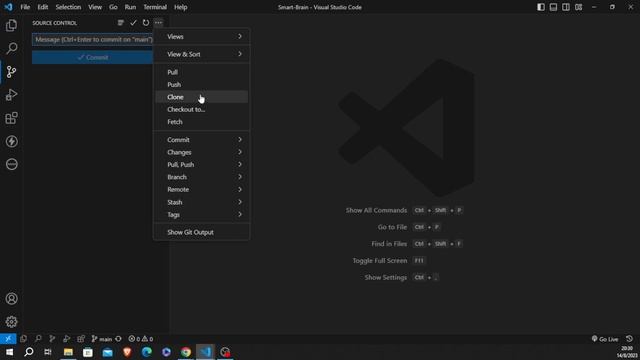Screen dimensions: 640x360
Task: Focus the commit message input field
Action: click(x=93, y=40)
